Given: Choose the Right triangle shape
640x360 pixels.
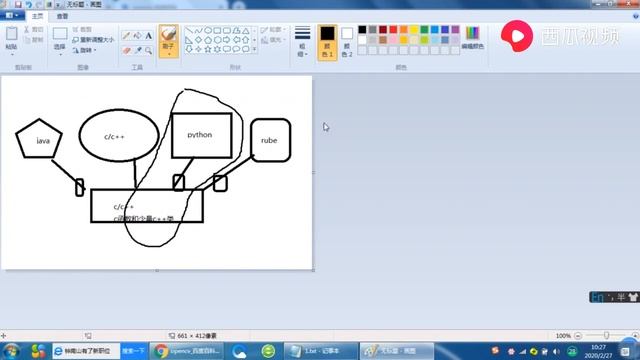Looking at the screenshot, I should coord(189,40).
